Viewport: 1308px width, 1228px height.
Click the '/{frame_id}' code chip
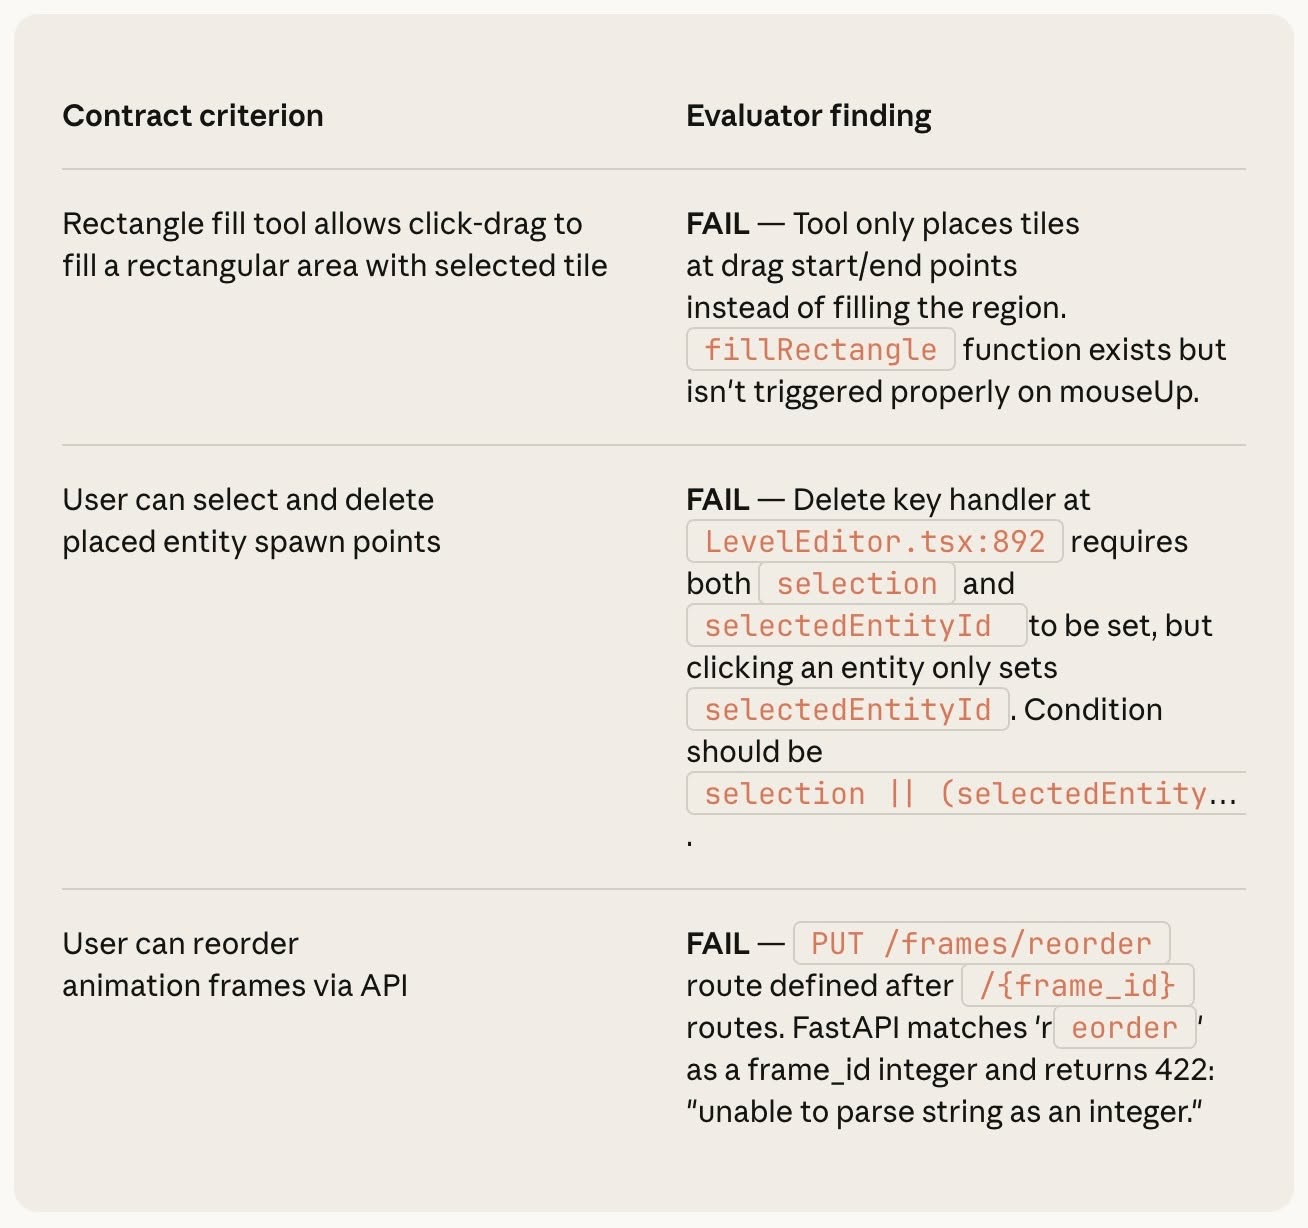point(1078,986)
